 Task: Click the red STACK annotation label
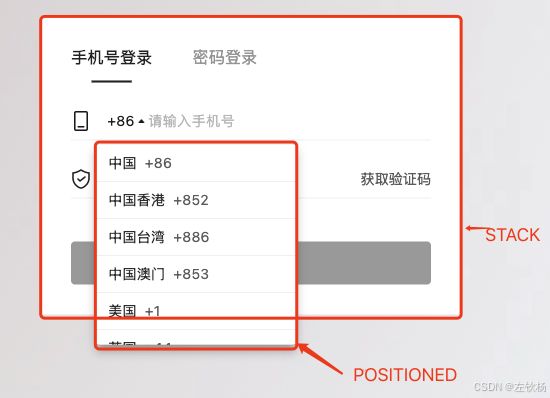tap(512, 235)
